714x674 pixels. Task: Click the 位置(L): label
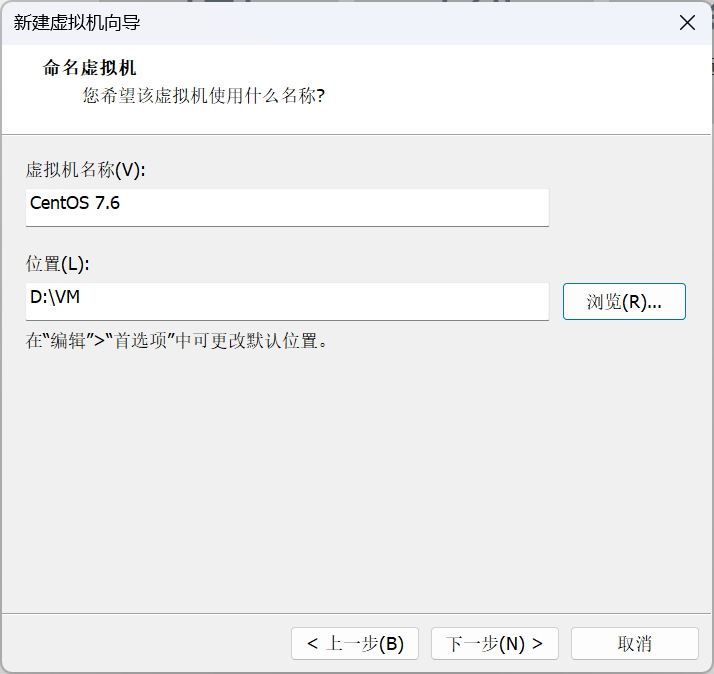click(x=58, y=264)
